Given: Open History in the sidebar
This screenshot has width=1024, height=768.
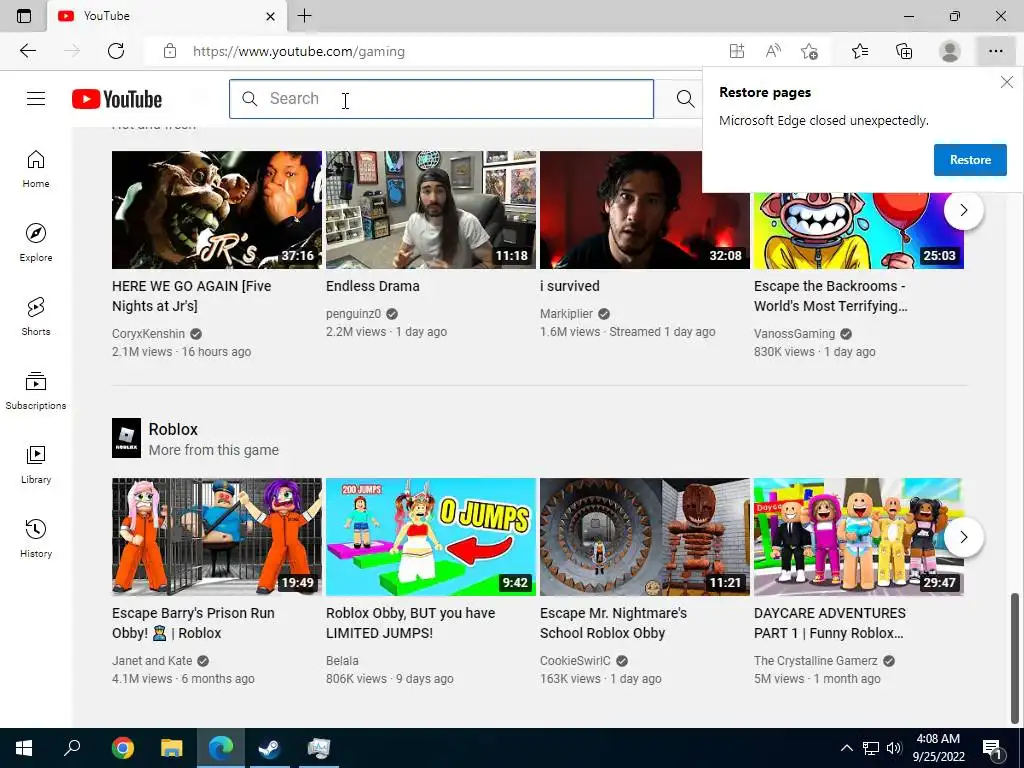Looking at the screenshot, I should 36,538.
